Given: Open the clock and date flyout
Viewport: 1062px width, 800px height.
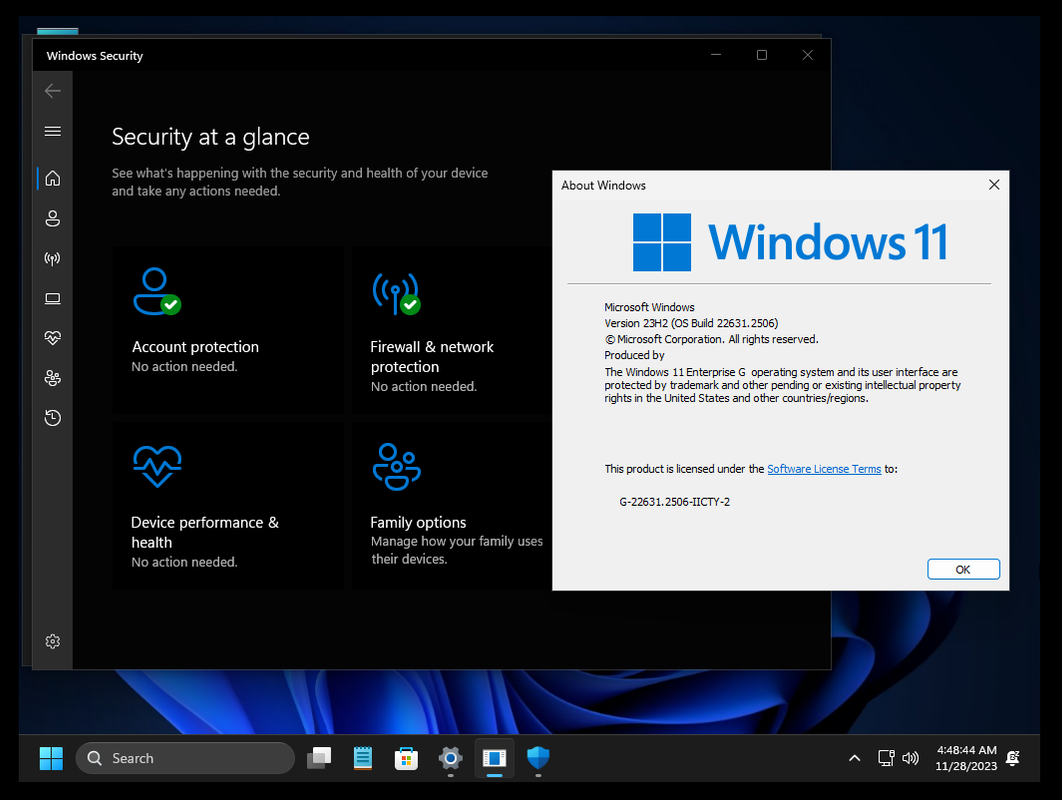Looking at the screenshot, I should [x=966, y=758].
